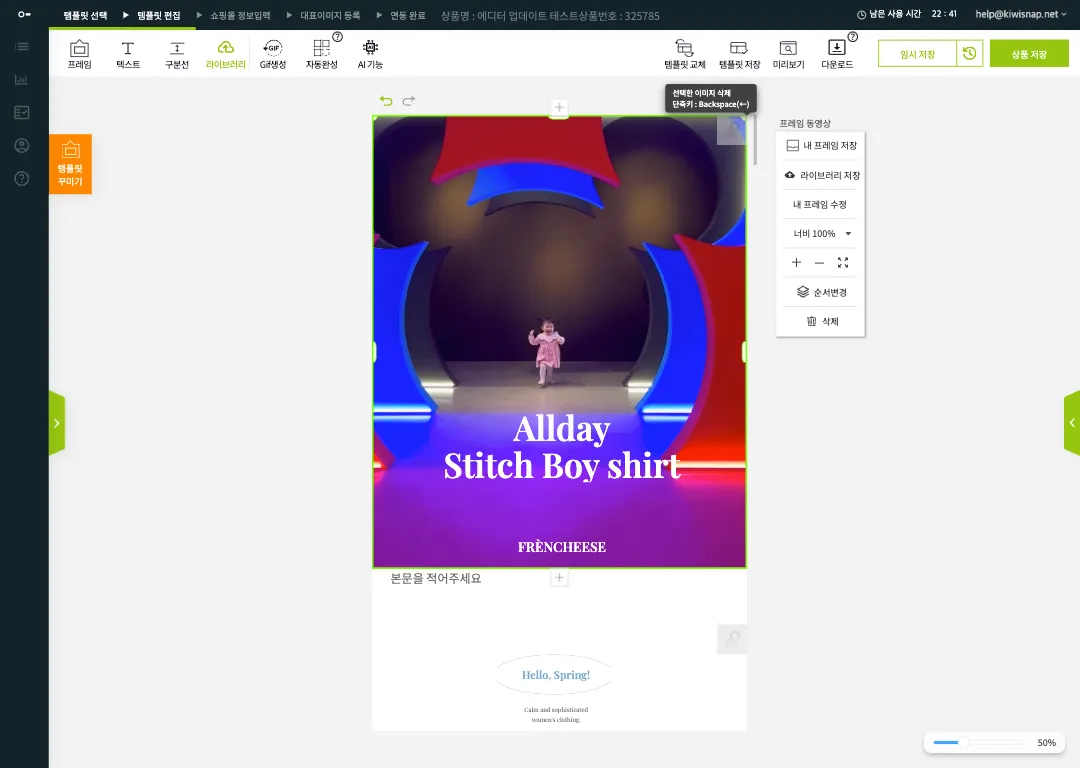Click 라이브러리 저장 in frame panel
Screen dimensions: 1080x768
click(821, 175)
